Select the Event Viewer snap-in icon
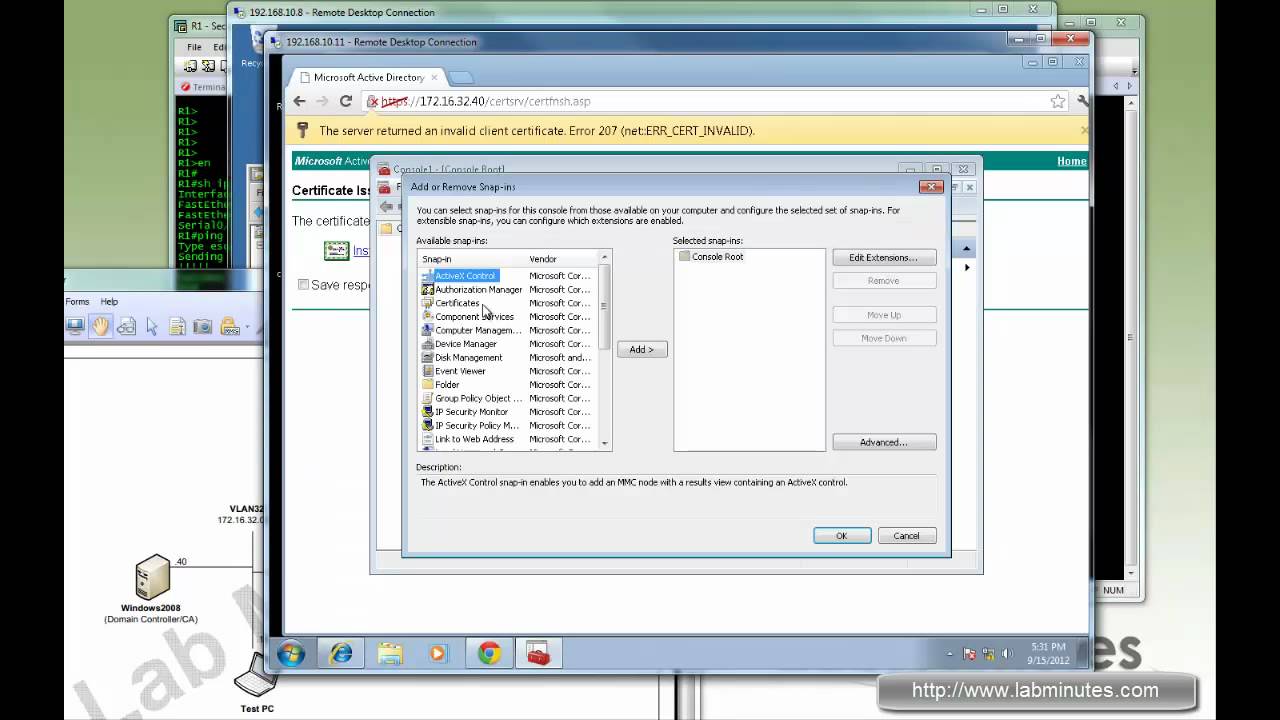 point(427,371)
